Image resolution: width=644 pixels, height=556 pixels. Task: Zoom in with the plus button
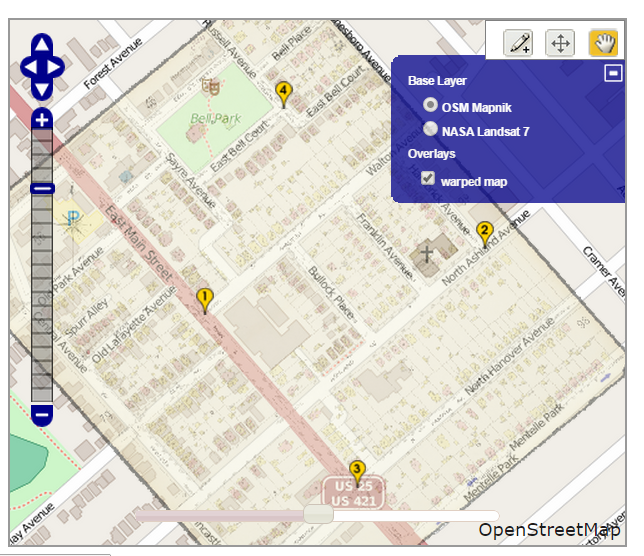pyautogui.click(x=42, y=120)
